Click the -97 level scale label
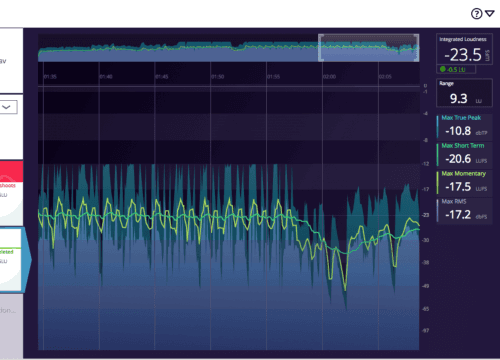 (x=425, y=331)
